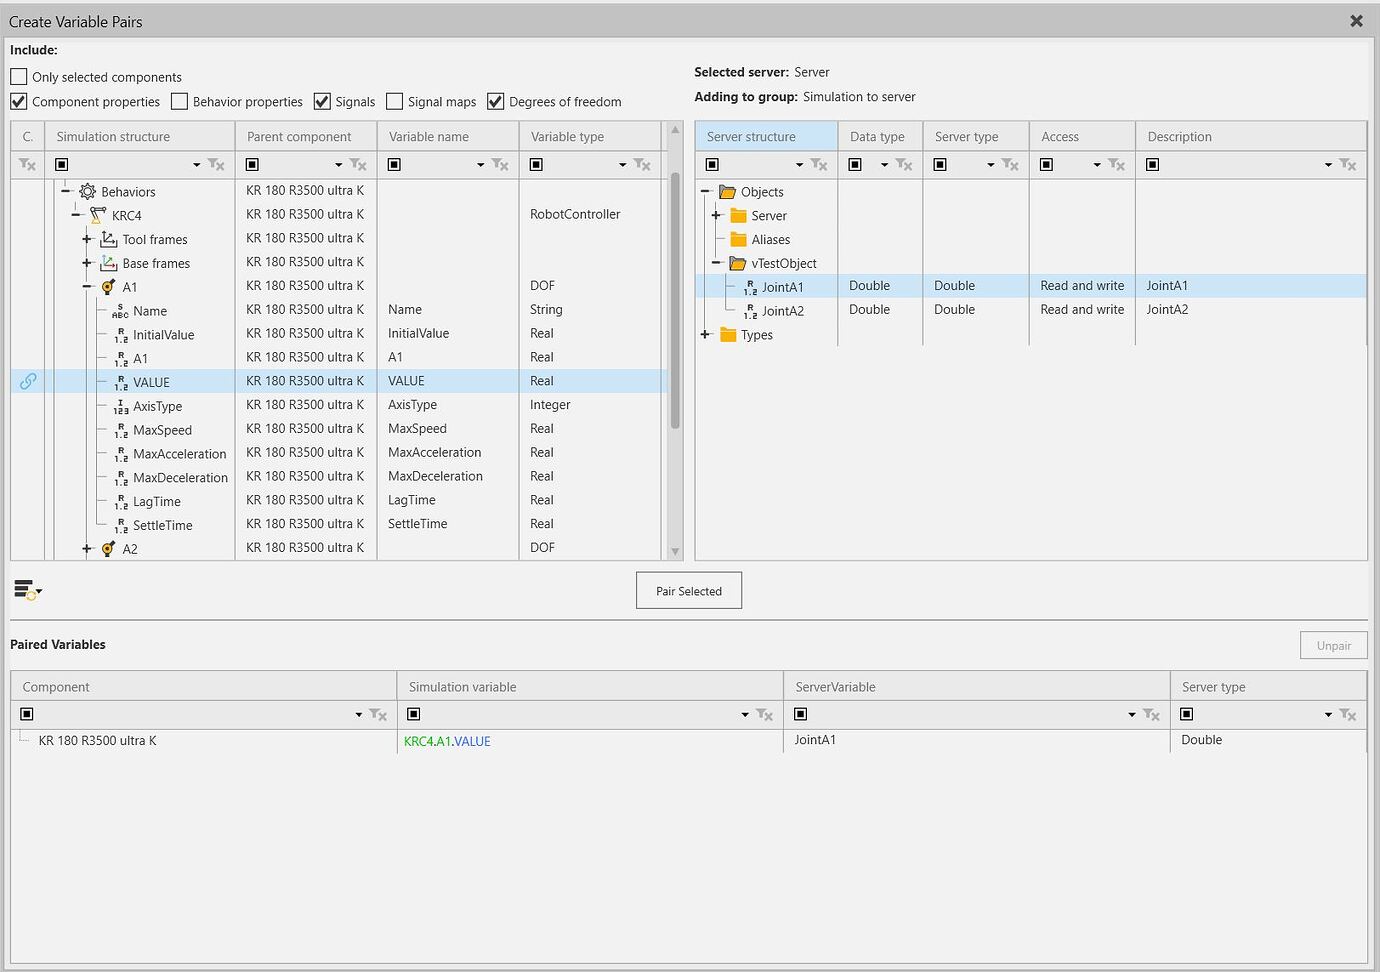
Task: Click the link icon beside VALUE row
Action: click(x=28, y=381)
